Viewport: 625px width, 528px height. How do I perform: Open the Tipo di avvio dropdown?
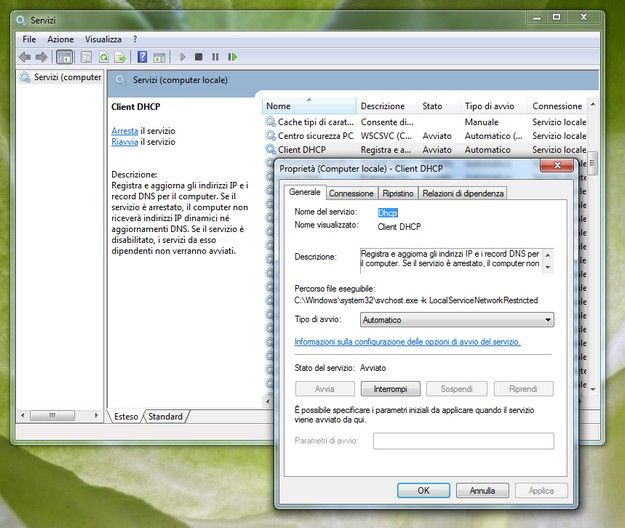[x=457, y=320]
